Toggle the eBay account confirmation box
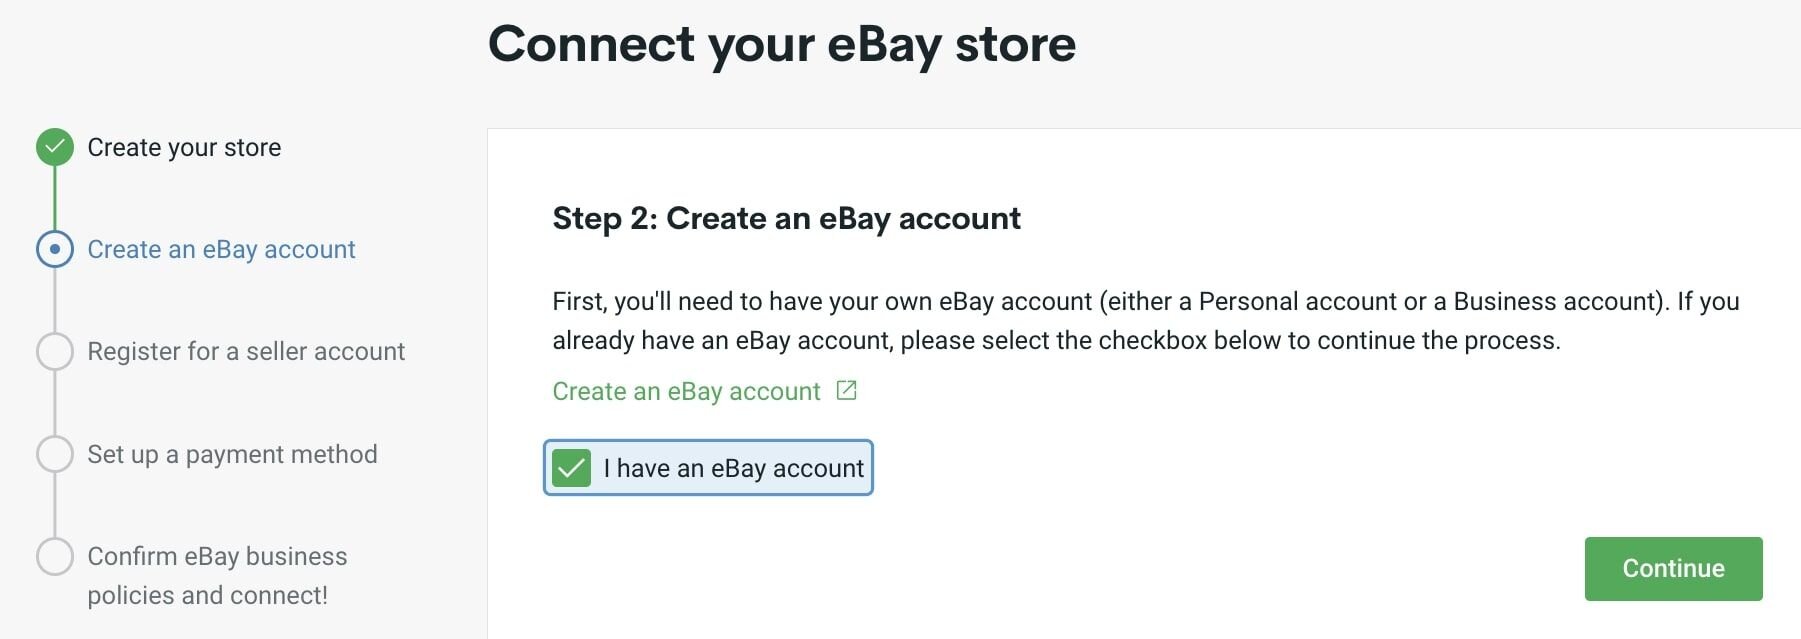 (707, 467)
